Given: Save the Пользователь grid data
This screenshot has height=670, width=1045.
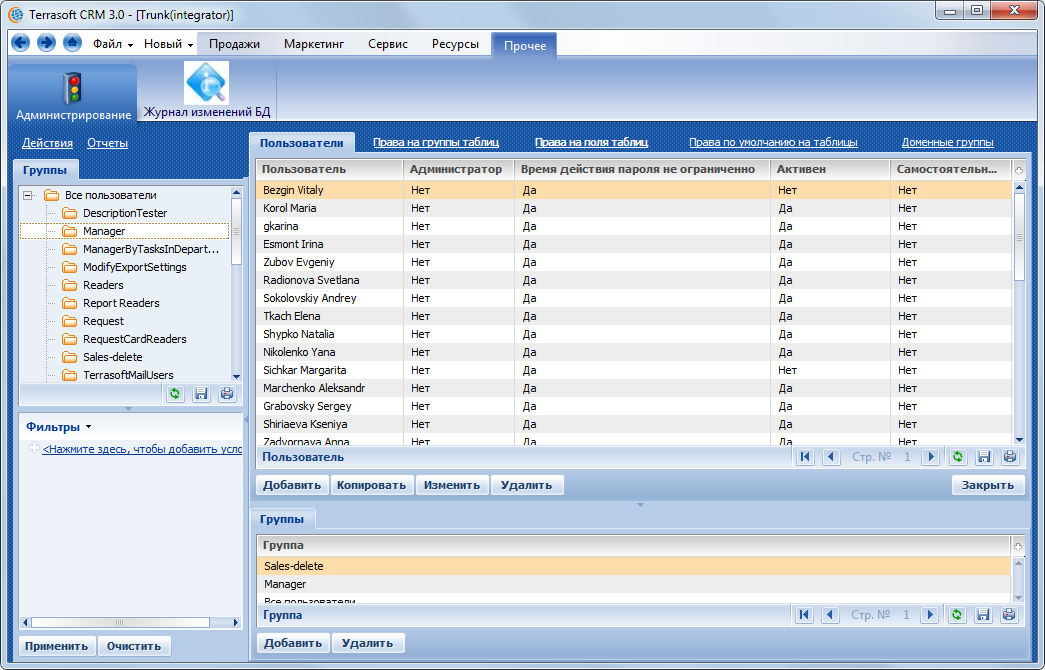Looking at the screenshot, I should click(x=984, y=457).
